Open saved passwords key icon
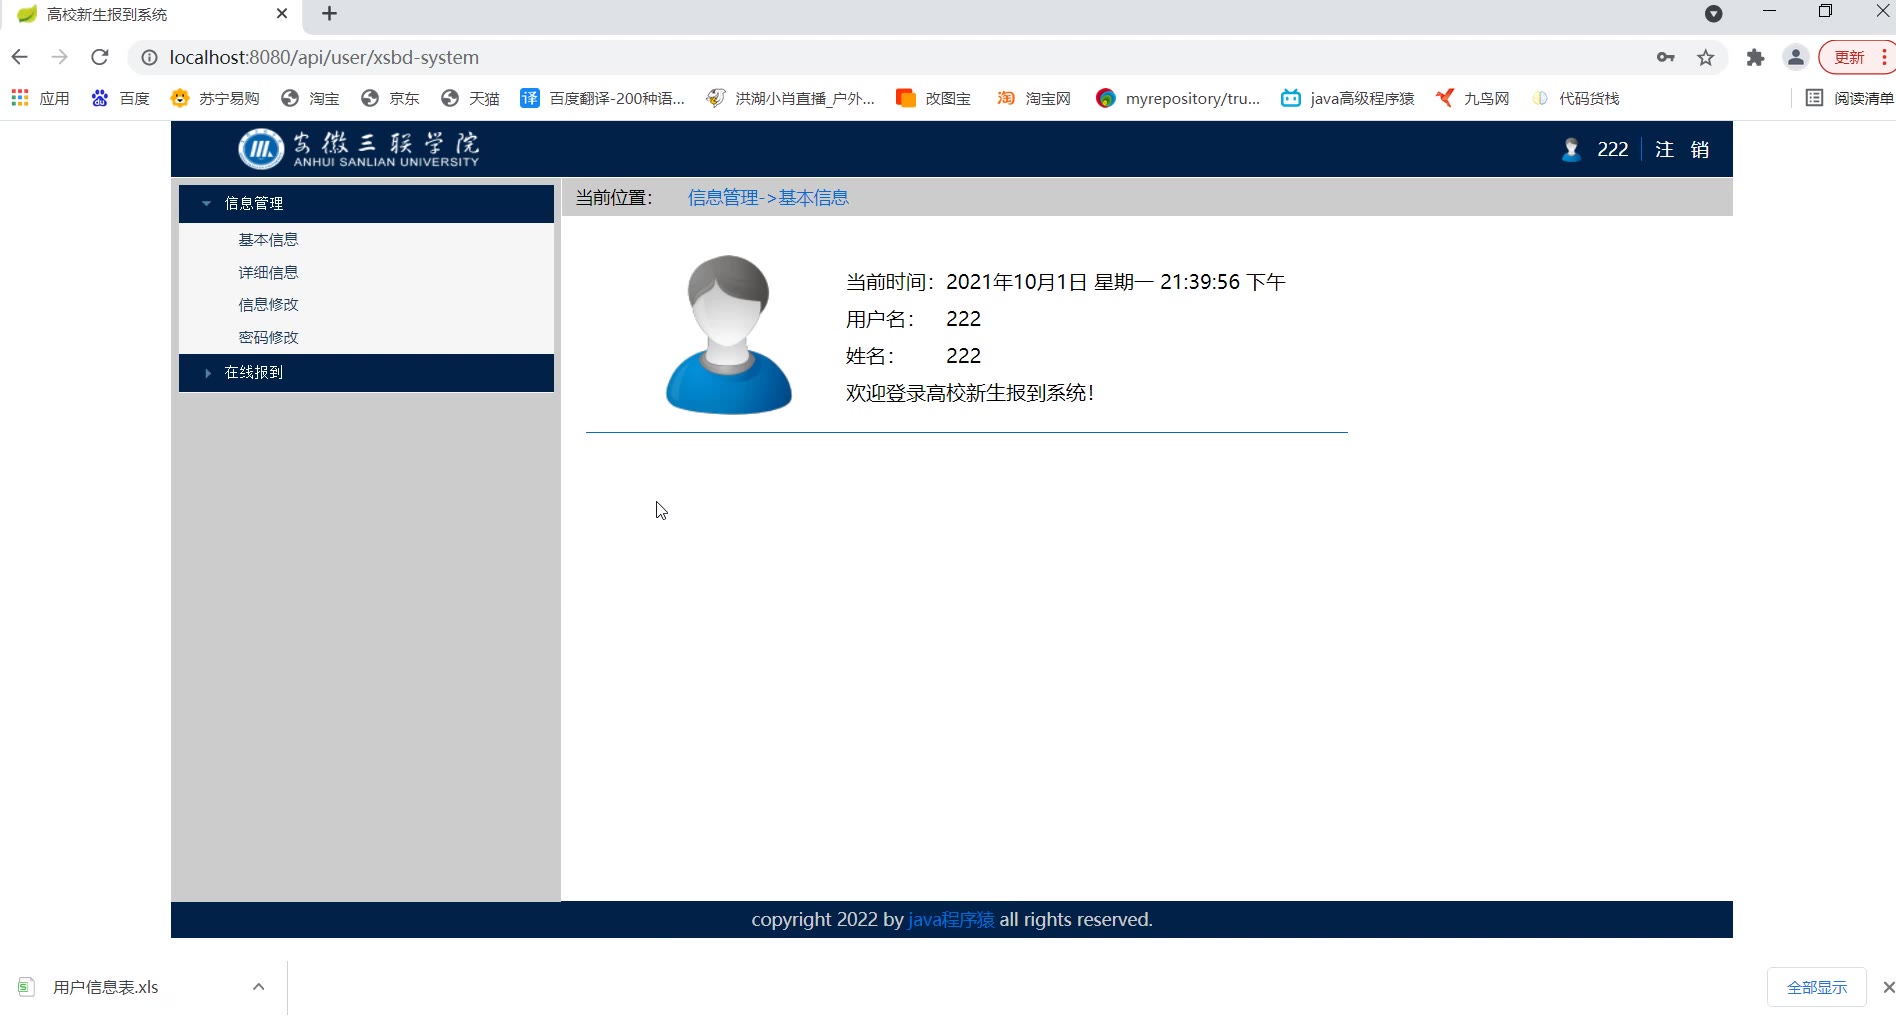 pos(1665,57)
